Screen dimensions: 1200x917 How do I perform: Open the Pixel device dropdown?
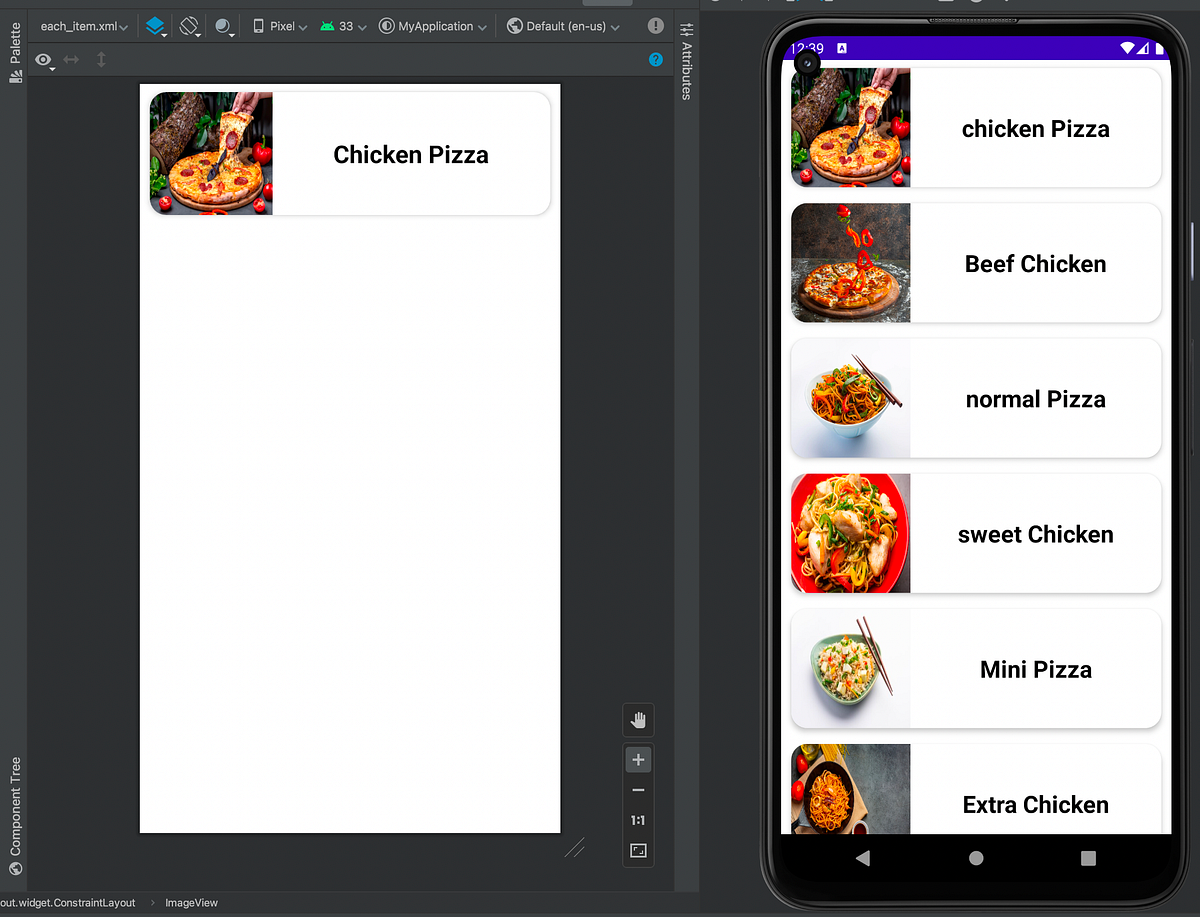pos(280,25)
